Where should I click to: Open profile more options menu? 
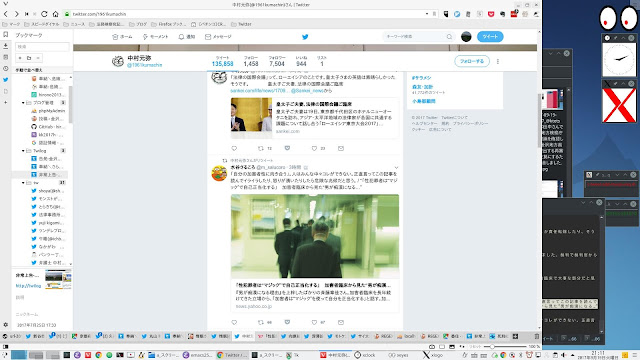498,61
